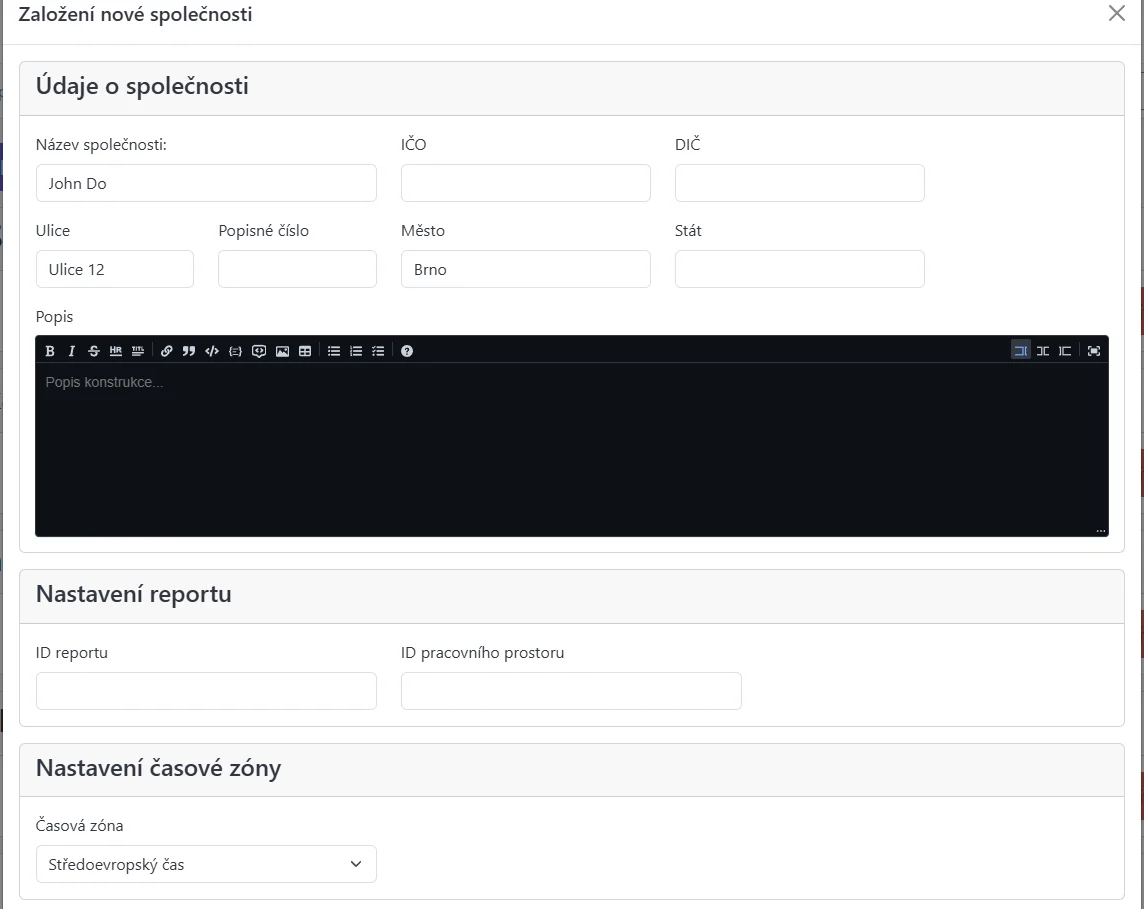Add an ordered numbered list
1144x909 pixels.
[x=356, y=351]
